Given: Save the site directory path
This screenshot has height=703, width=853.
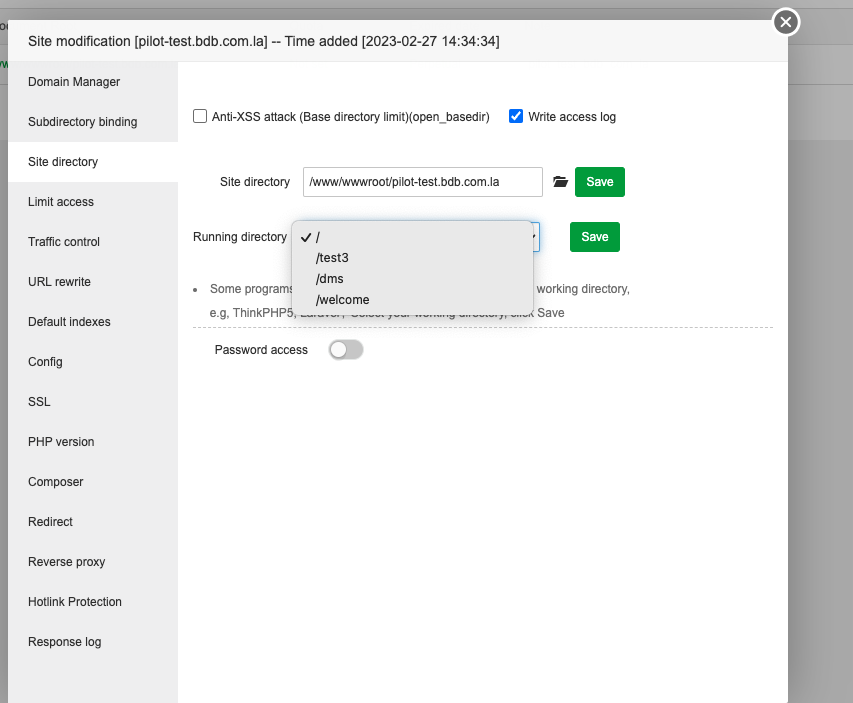Looking at the screenshot, I should [x=600, y=182].
